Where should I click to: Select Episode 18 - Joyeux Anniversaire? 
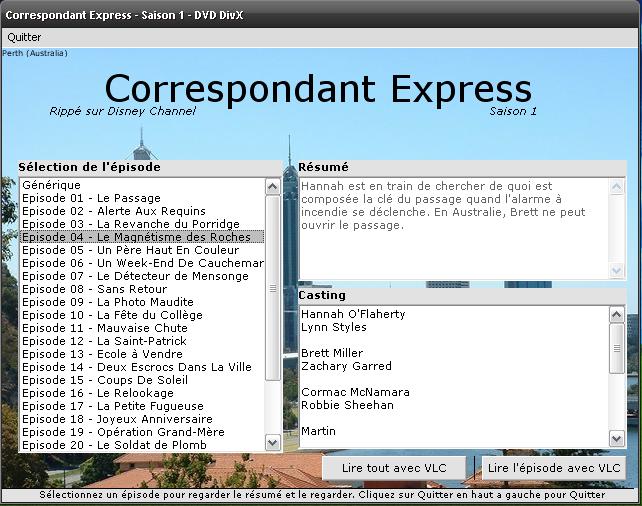tap(142, 419)
